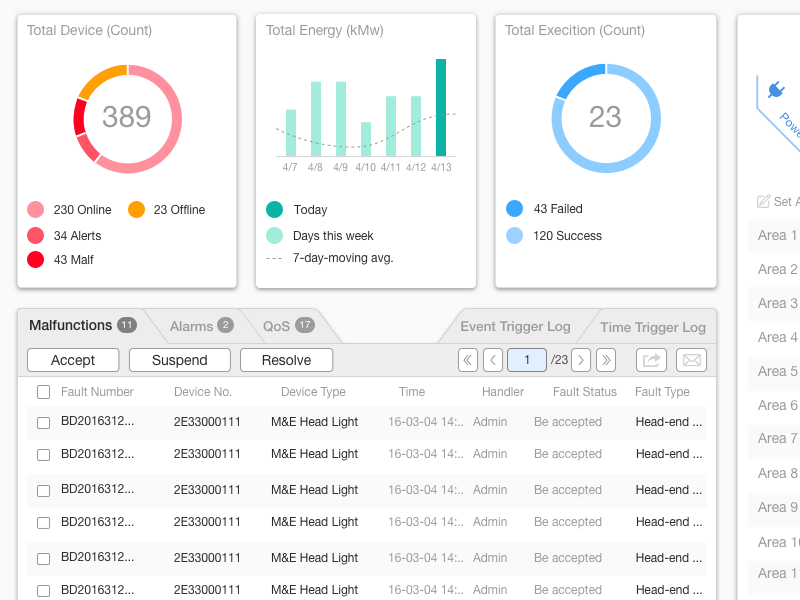
Task: Jump to last page double-right arrow
Action: [x=606, y=360]
